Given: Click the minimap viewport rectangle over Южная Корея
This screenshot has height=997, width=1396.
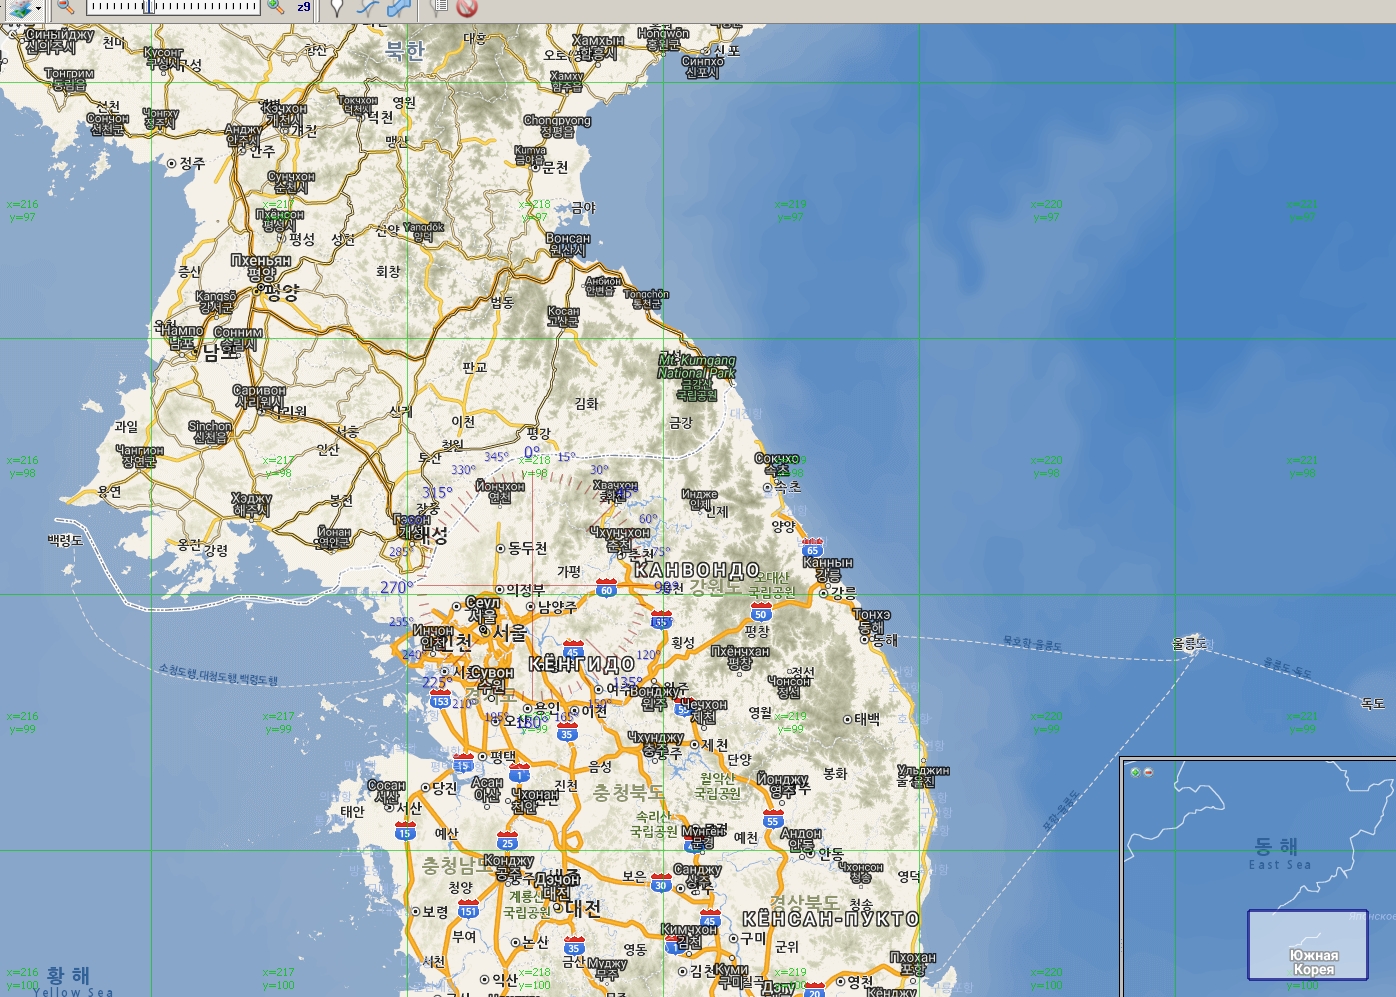Looking at the screenshot, I should 1307,944.
